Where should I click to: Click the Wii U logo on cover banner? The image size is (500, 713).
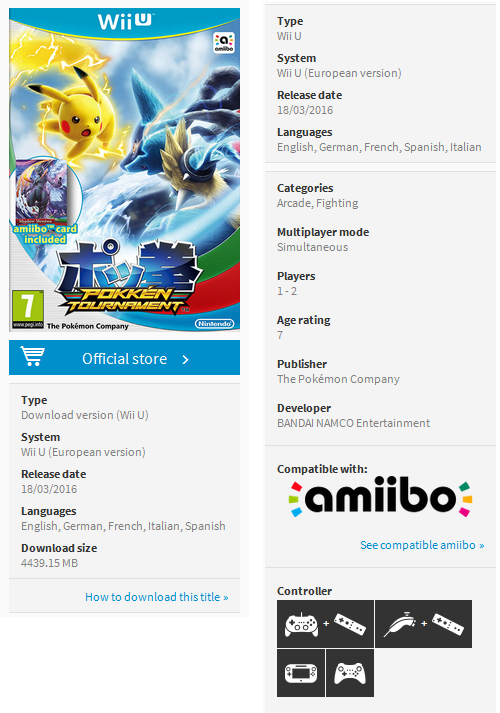(126, 21)
